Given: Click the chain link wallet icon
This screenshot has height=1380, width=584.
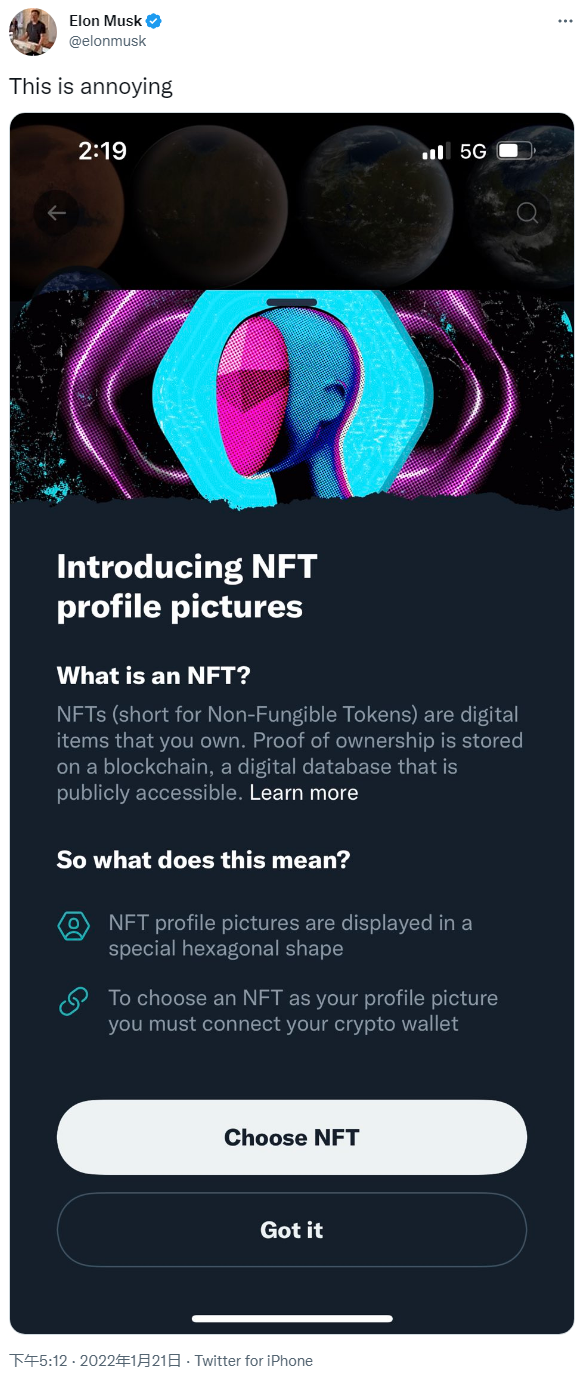Looking at the screenshot, I should [x=74, y=1001].
